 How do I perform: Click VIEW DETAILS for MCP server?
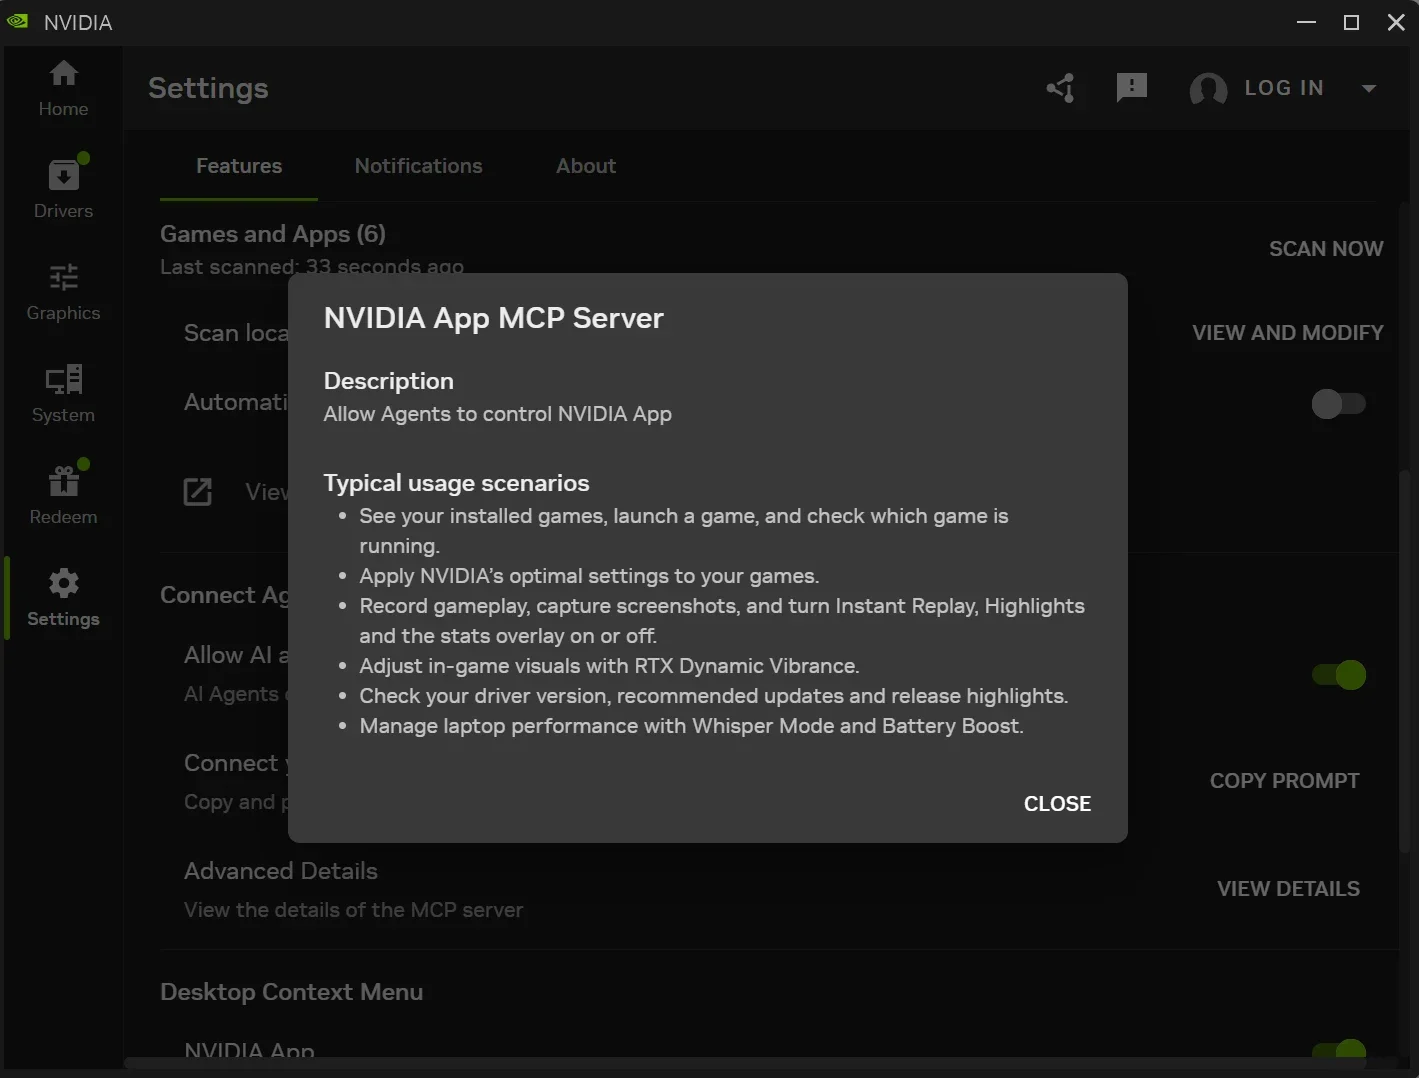(1288, 889)
